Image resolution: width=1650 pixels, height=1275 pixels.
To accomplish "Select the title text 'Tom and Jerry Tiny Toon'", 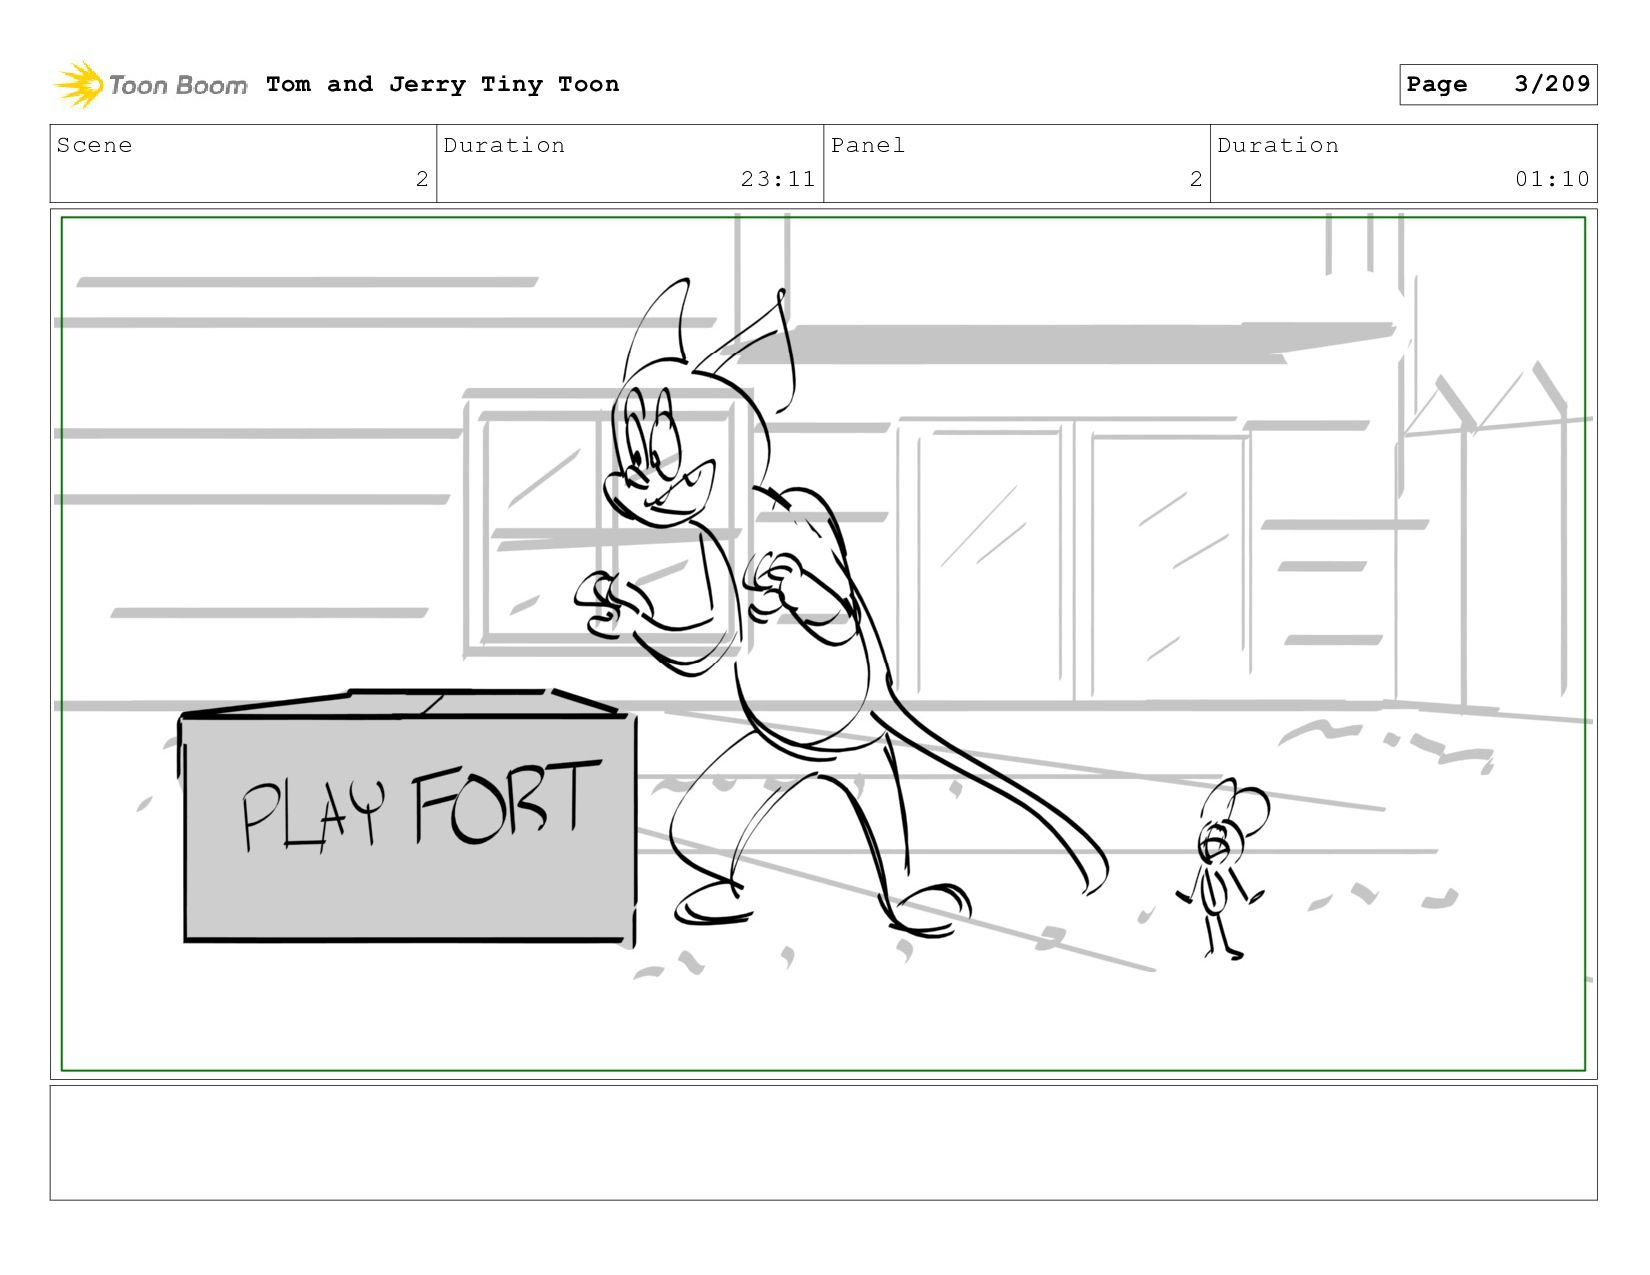I will click(x=443, y=84).
